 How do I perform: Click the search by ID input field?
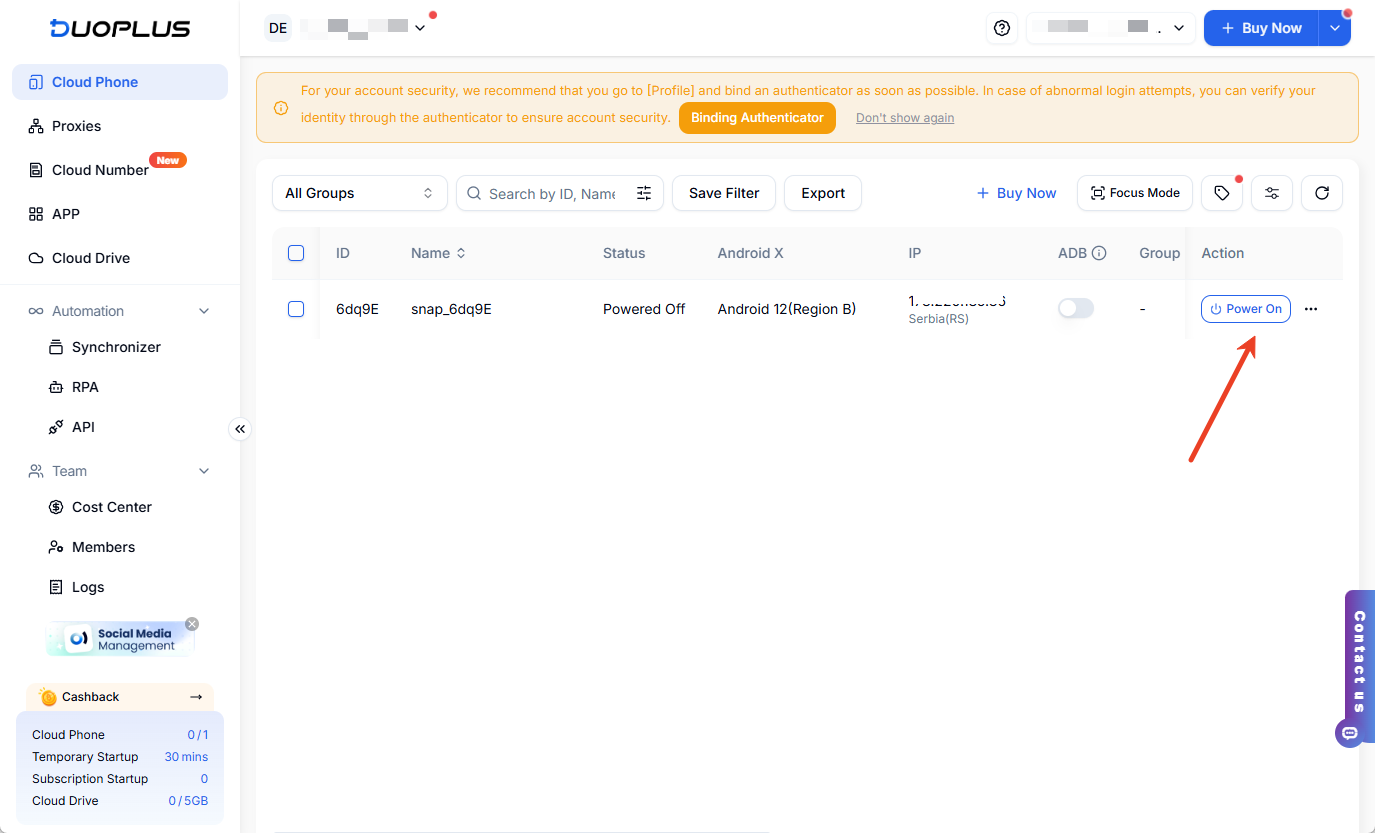coord(551,193)
